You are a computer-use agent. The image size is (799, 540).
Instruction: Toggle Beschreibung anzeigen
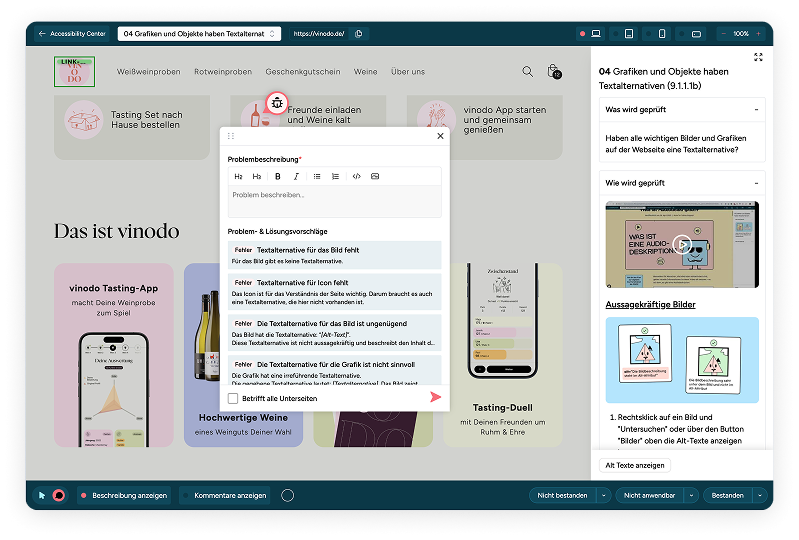tap(124, 495)
